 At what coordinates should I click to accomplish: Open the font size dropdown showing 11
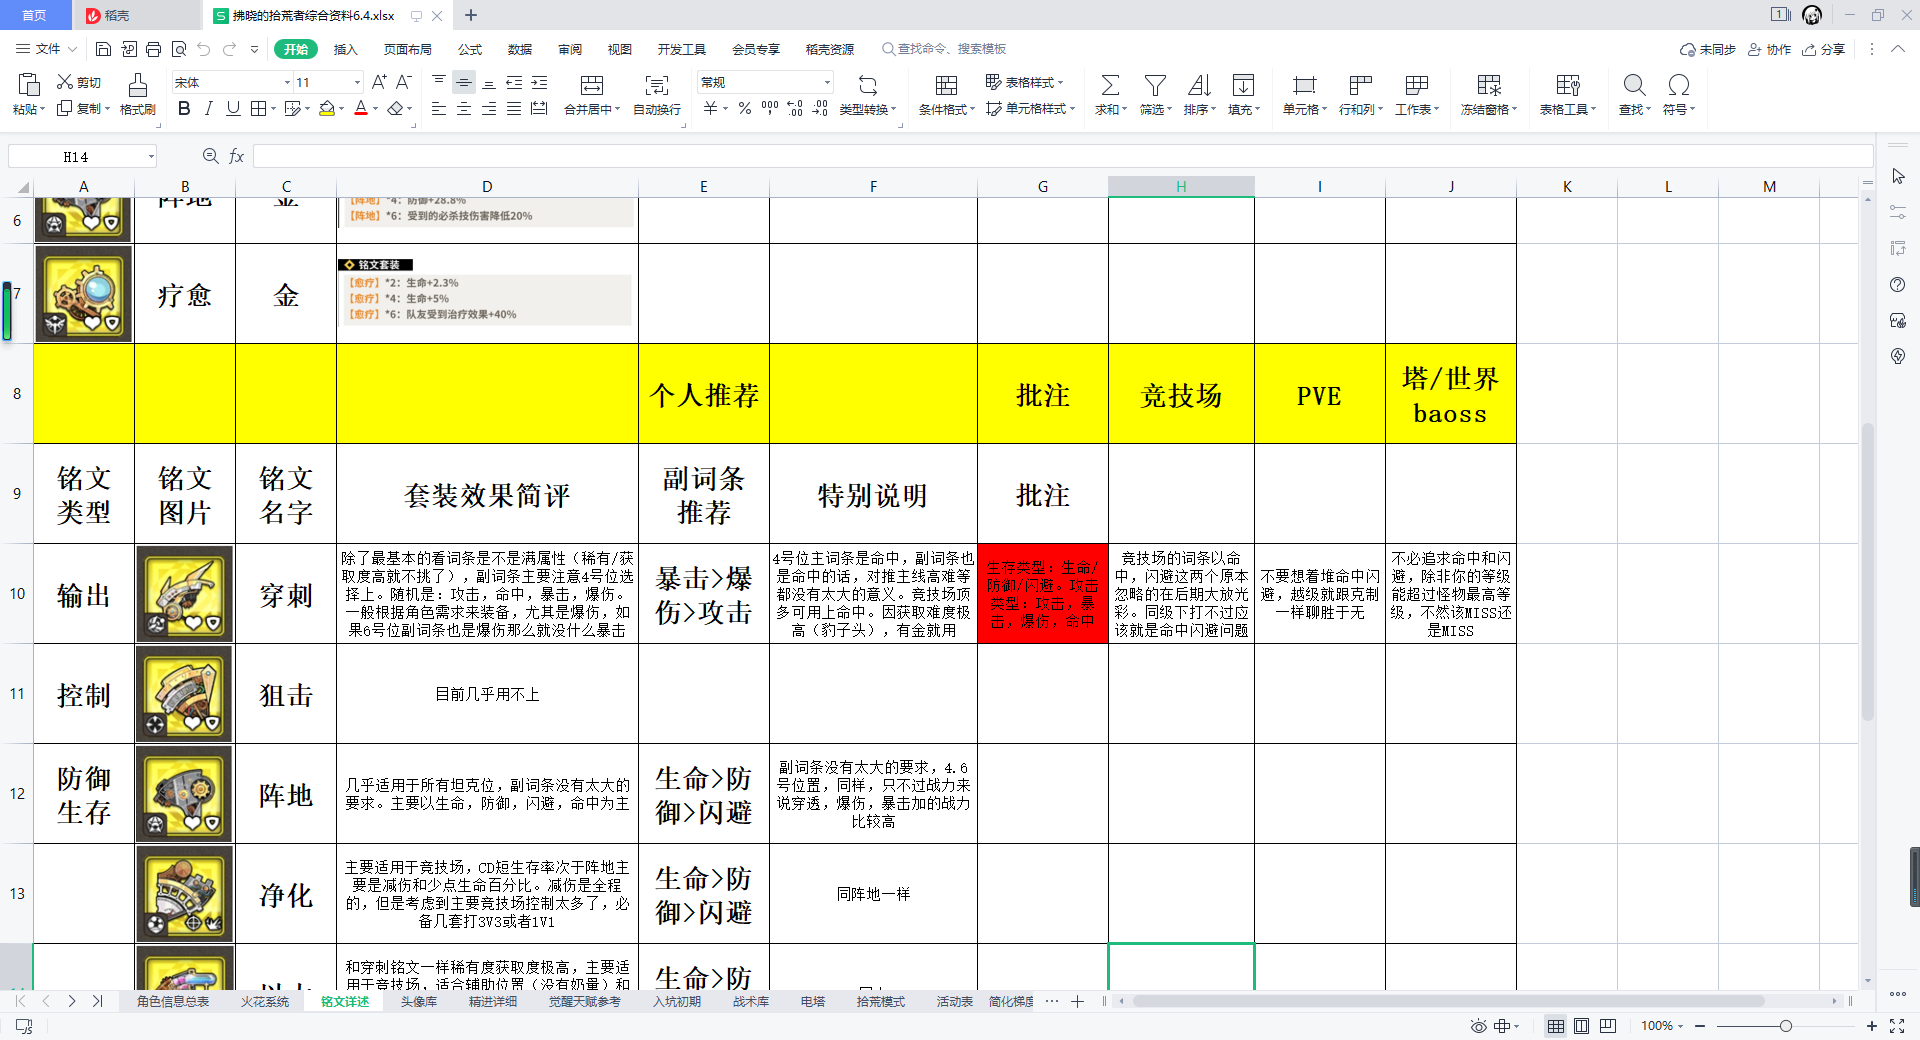(x=357, y=82)
